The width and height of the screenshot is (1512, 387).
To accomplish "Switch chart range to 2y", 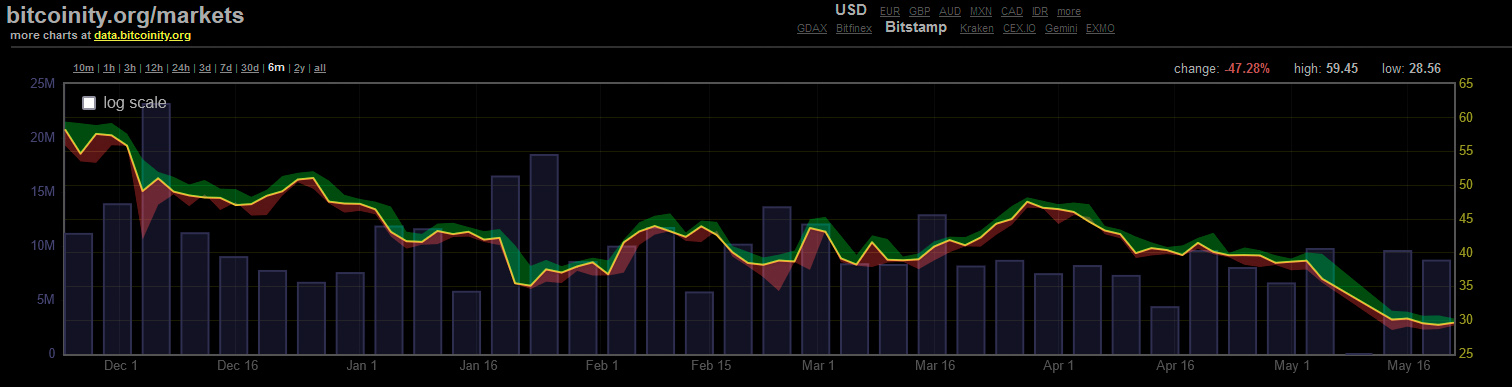I will (x=299, y=68).
